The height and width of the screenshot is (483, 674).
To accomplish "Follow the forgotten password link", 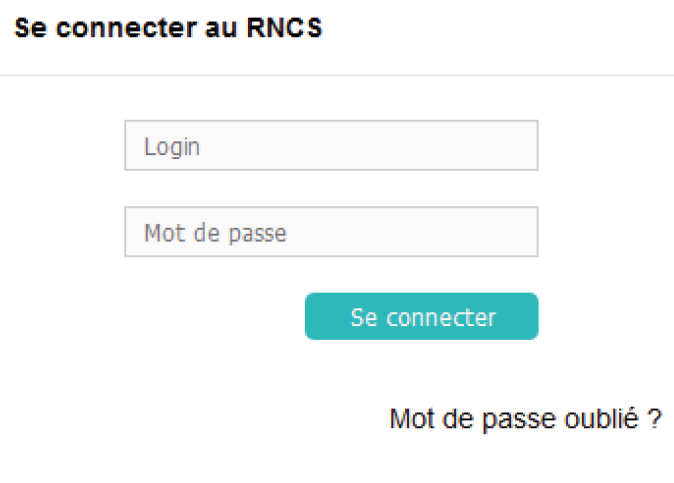I will click(525, 419).
